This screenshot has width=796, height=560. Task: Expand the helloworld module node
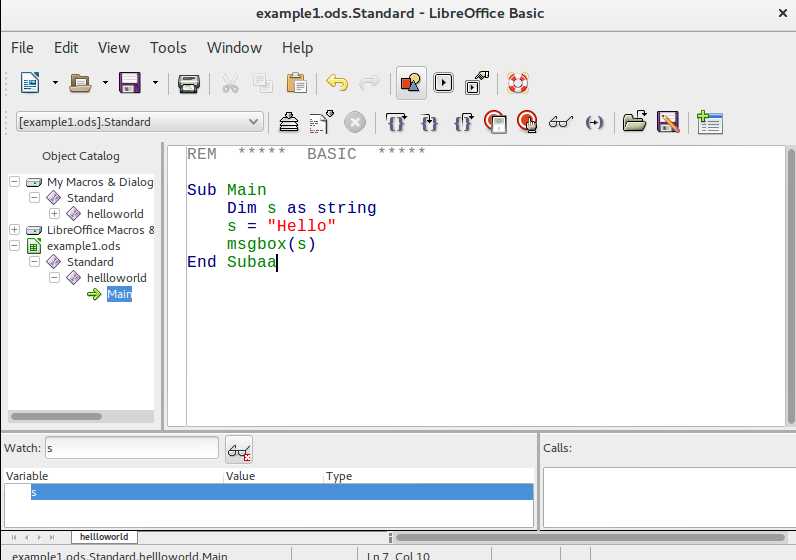coord(54,213)
